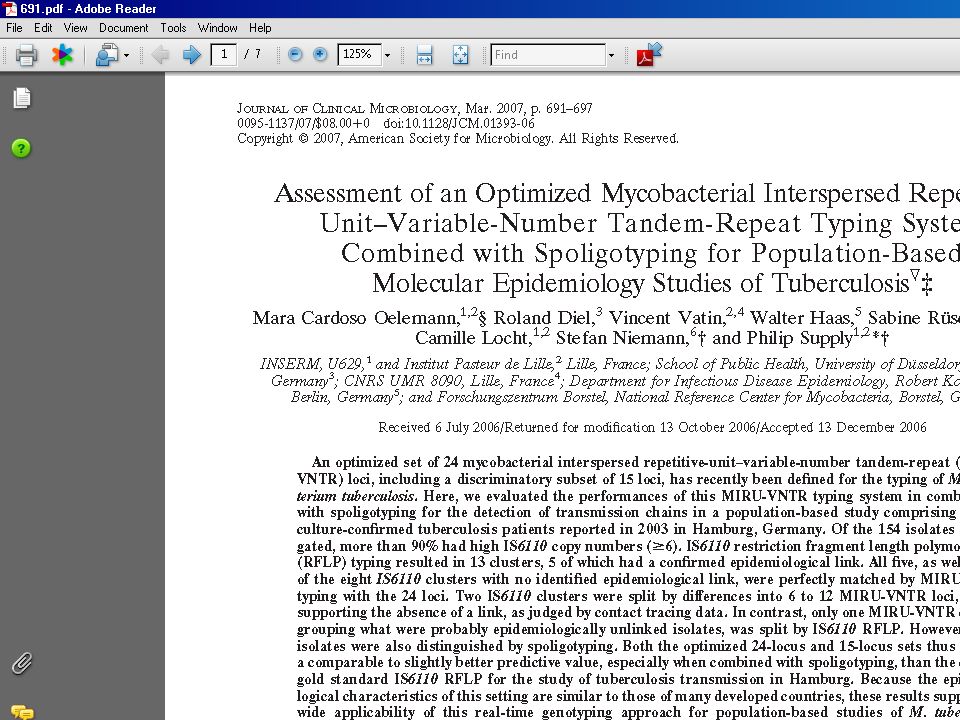Click the 125% zoom value field
Viewport: 960px width, 720px height.
click(x=359, y=54)
